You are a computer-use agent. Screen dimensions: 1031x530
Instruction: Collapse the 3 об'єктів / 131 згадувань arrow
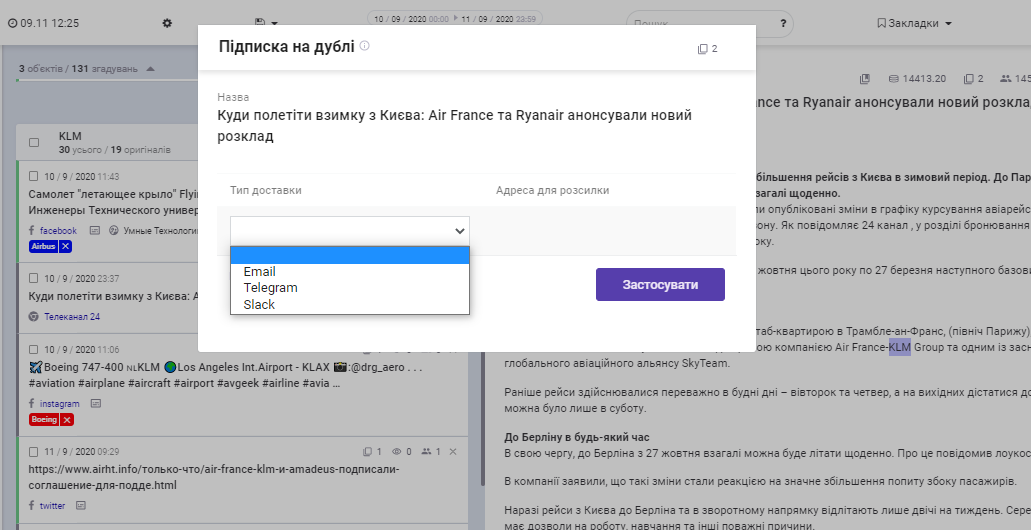(151, 68)
